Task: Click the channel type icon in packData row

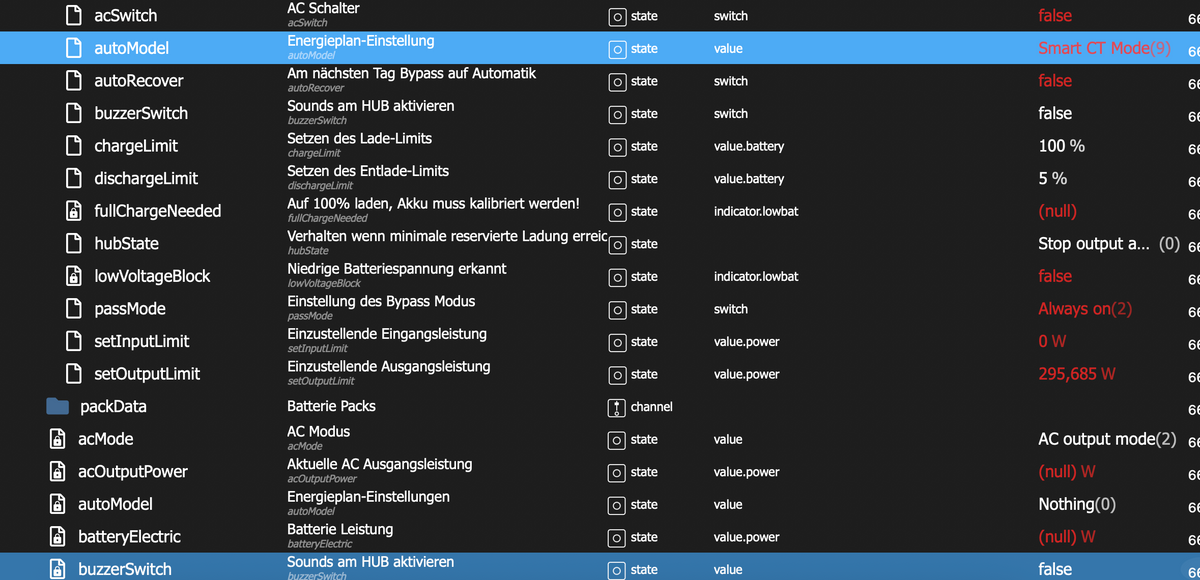Action: [617, 407]
